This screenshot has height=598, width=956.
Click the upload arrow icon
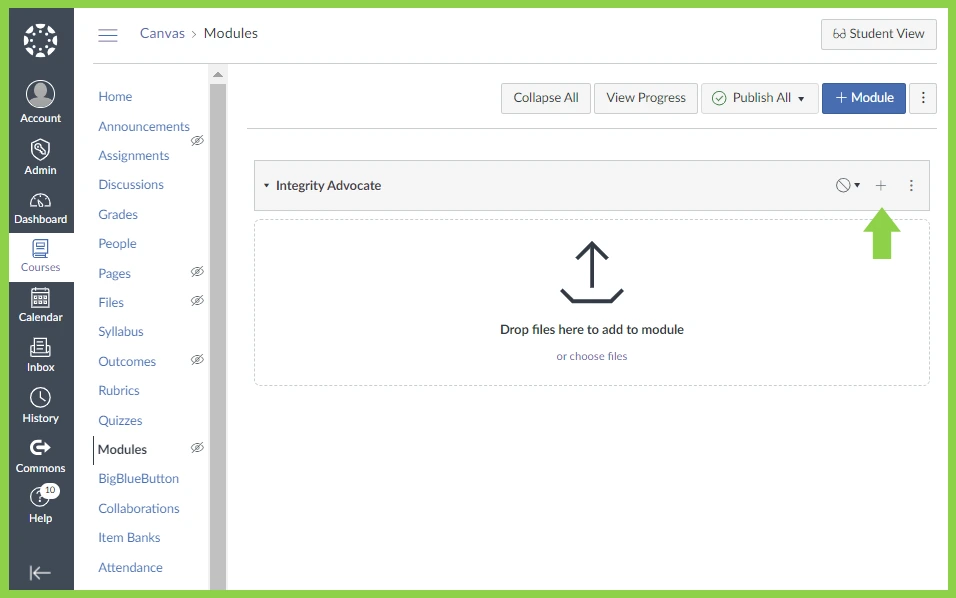[591, 272]
